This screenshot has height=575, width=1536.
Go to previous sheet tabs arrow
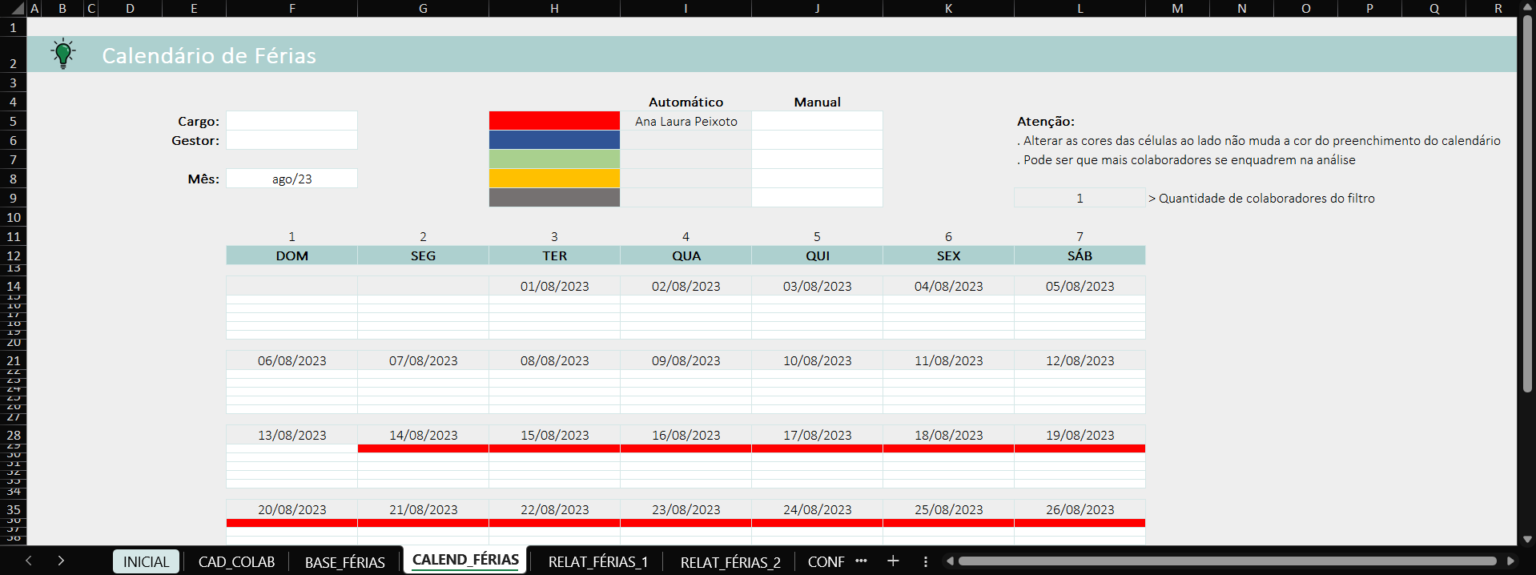[x=28, y=561]
